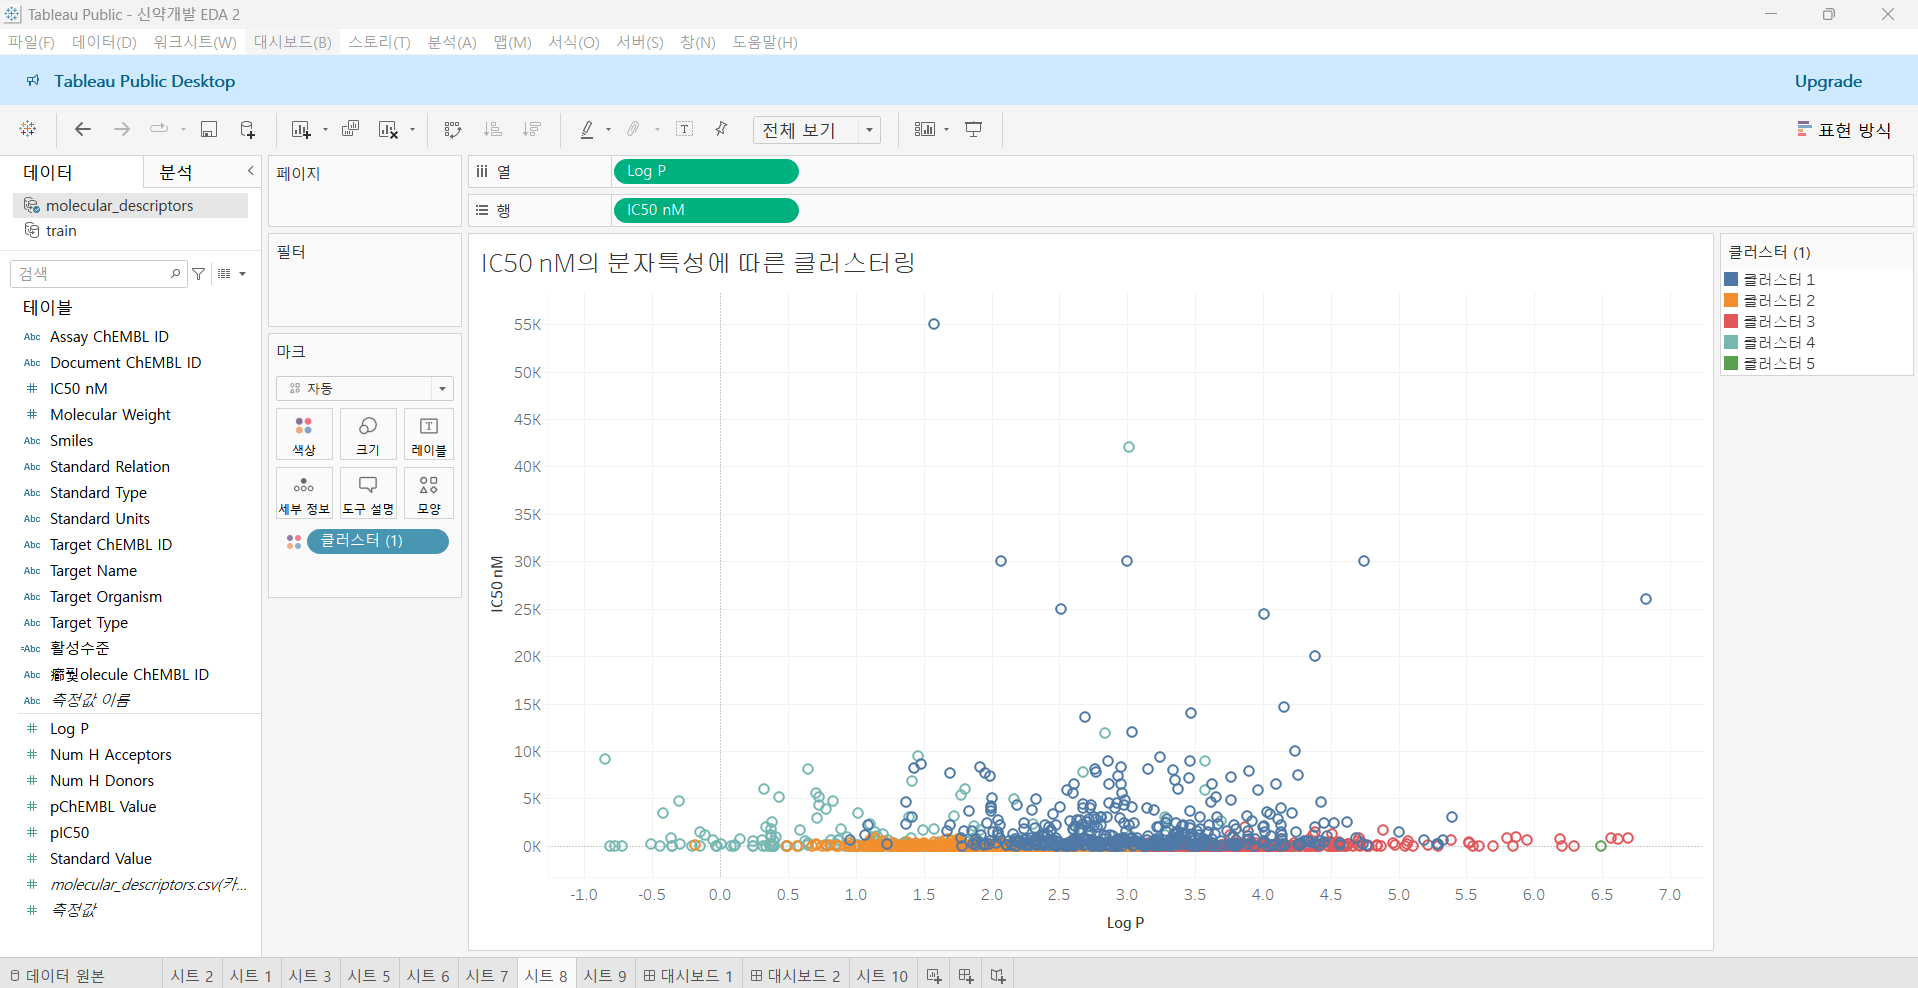Open the 대시보드 1 tab
This screenshot has width=1918, height=988.
688,975
